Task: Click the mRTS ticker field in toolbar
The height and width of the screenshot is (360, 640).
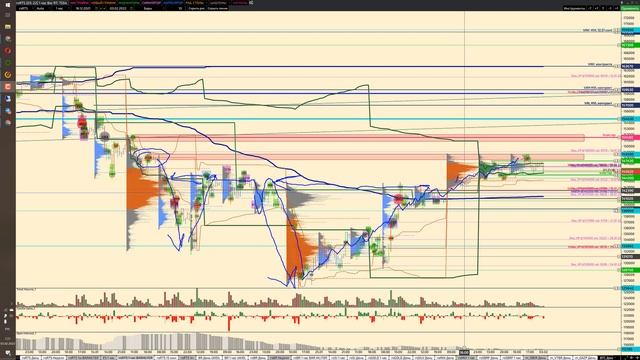Action: click(x=24, y=8)
